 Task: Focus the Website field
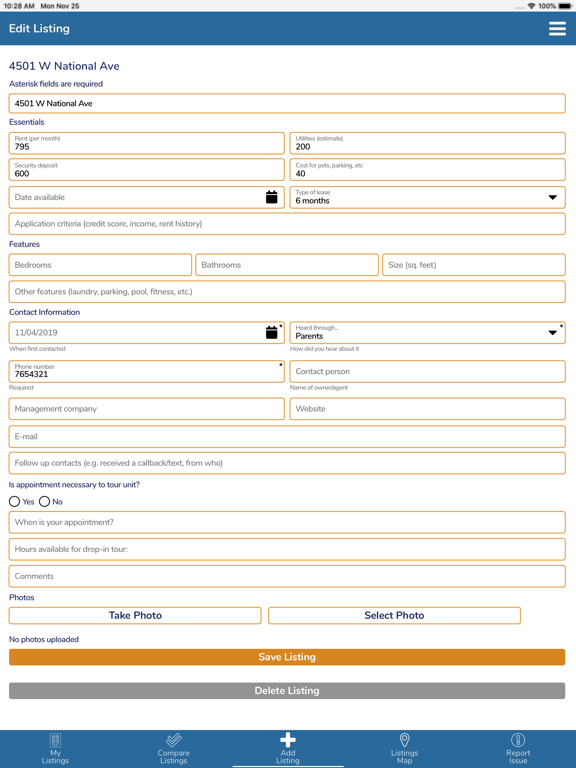click(428, 409)
